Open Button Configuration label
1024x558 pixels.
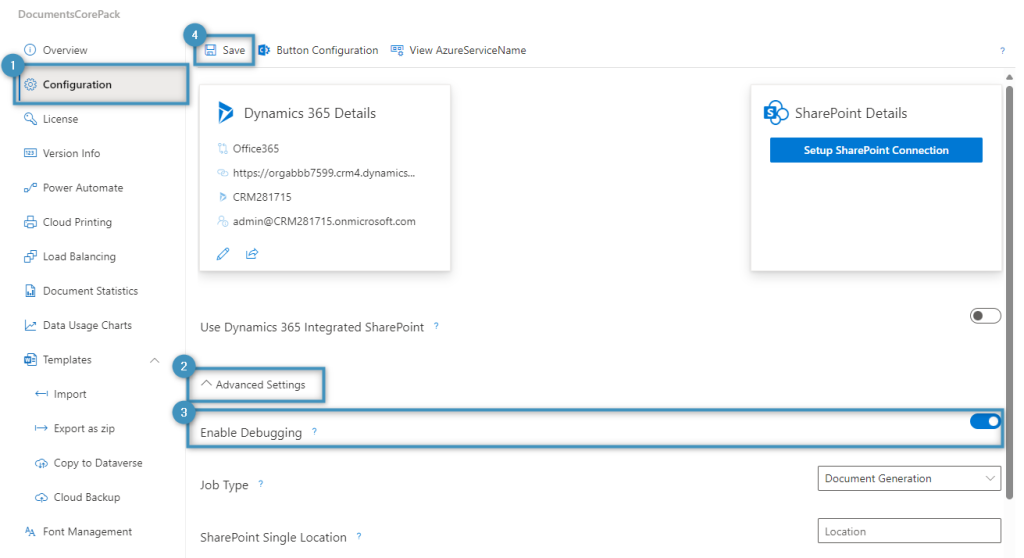[x=327, y=50]
